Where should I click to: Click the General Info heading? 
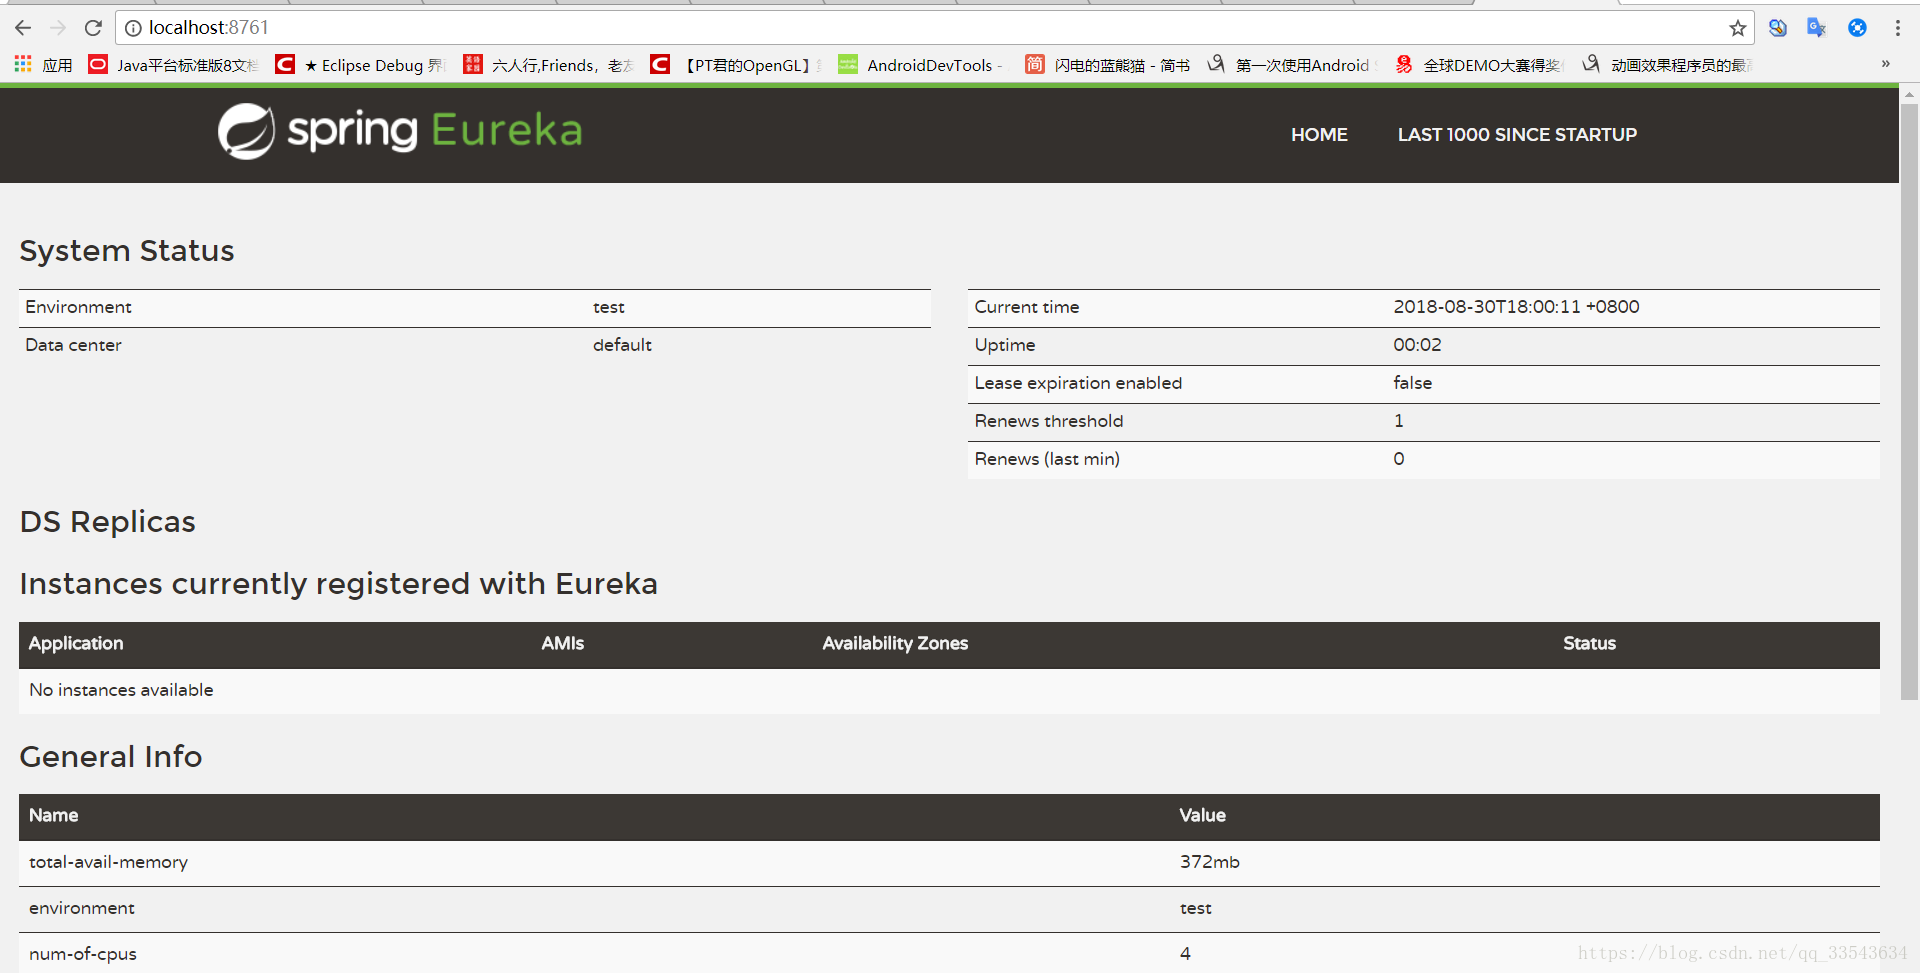point(111,756)
